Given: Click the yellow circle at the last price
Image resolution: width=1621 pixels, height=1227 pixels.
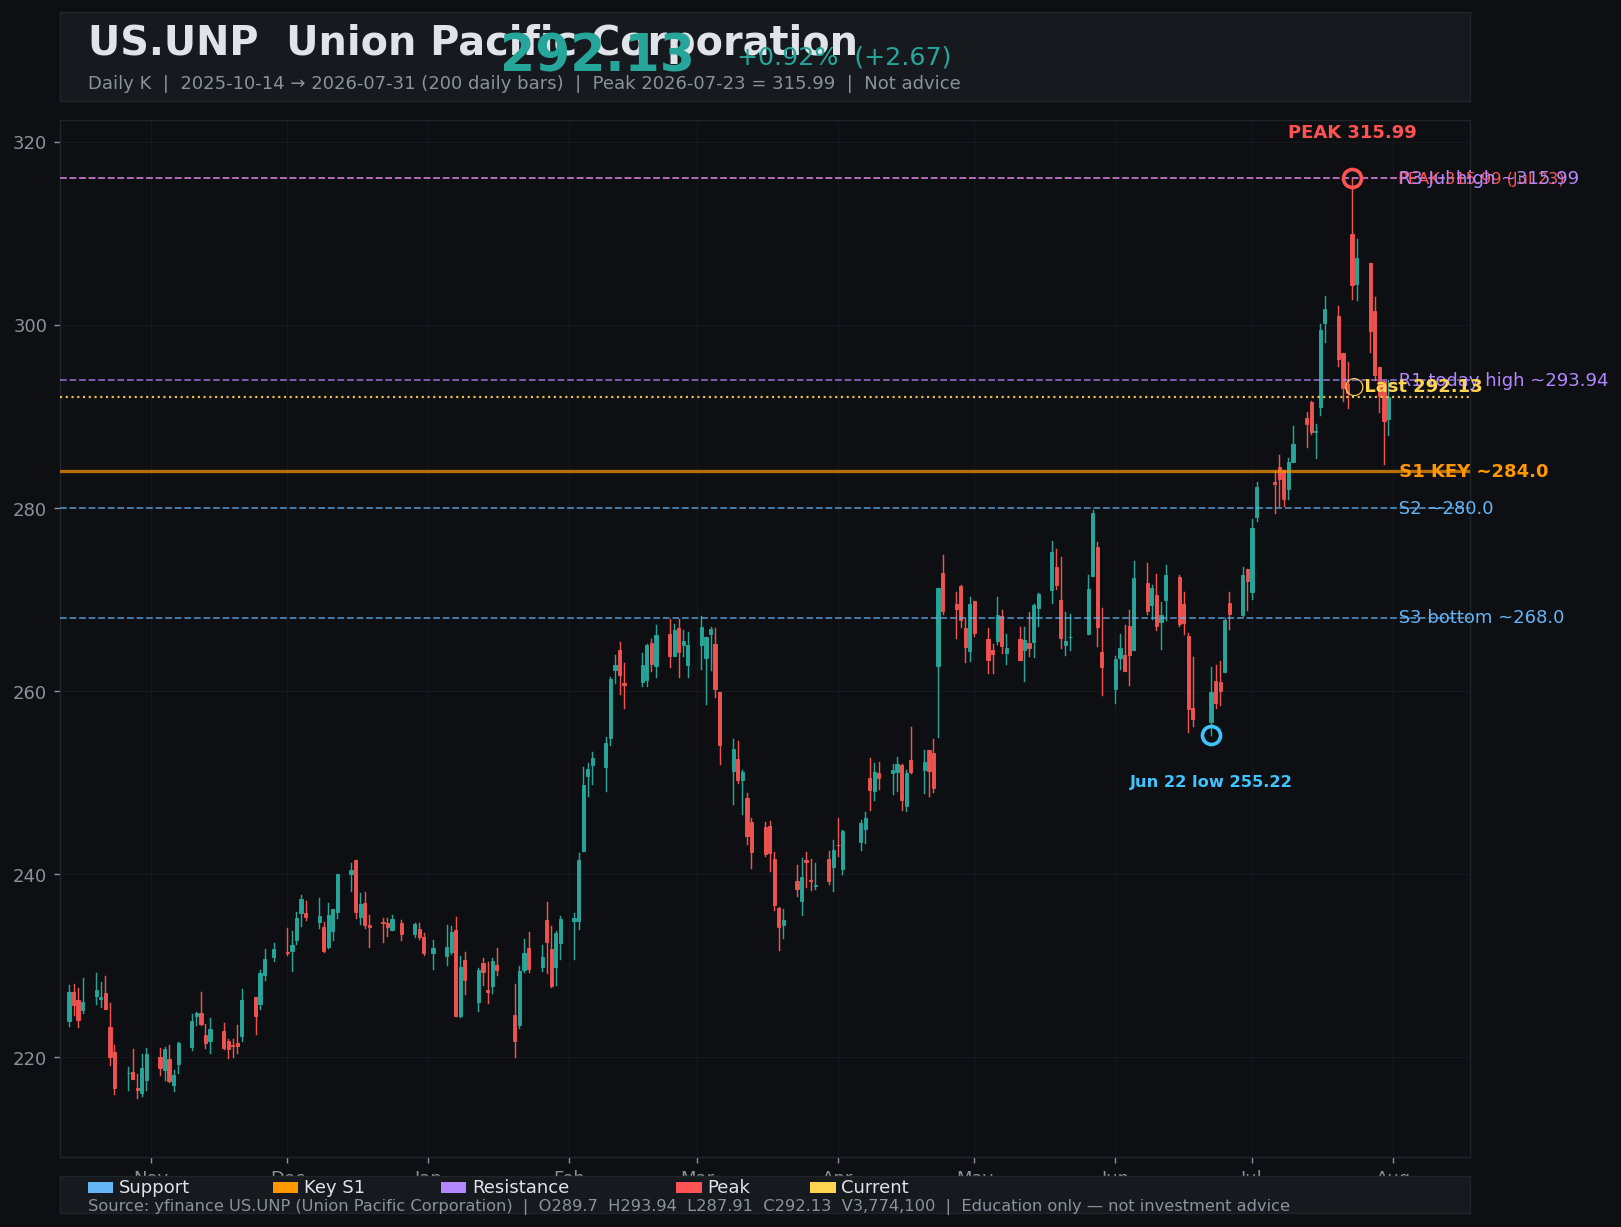Looking at the screenshot, I should [x=1354, y=387].
